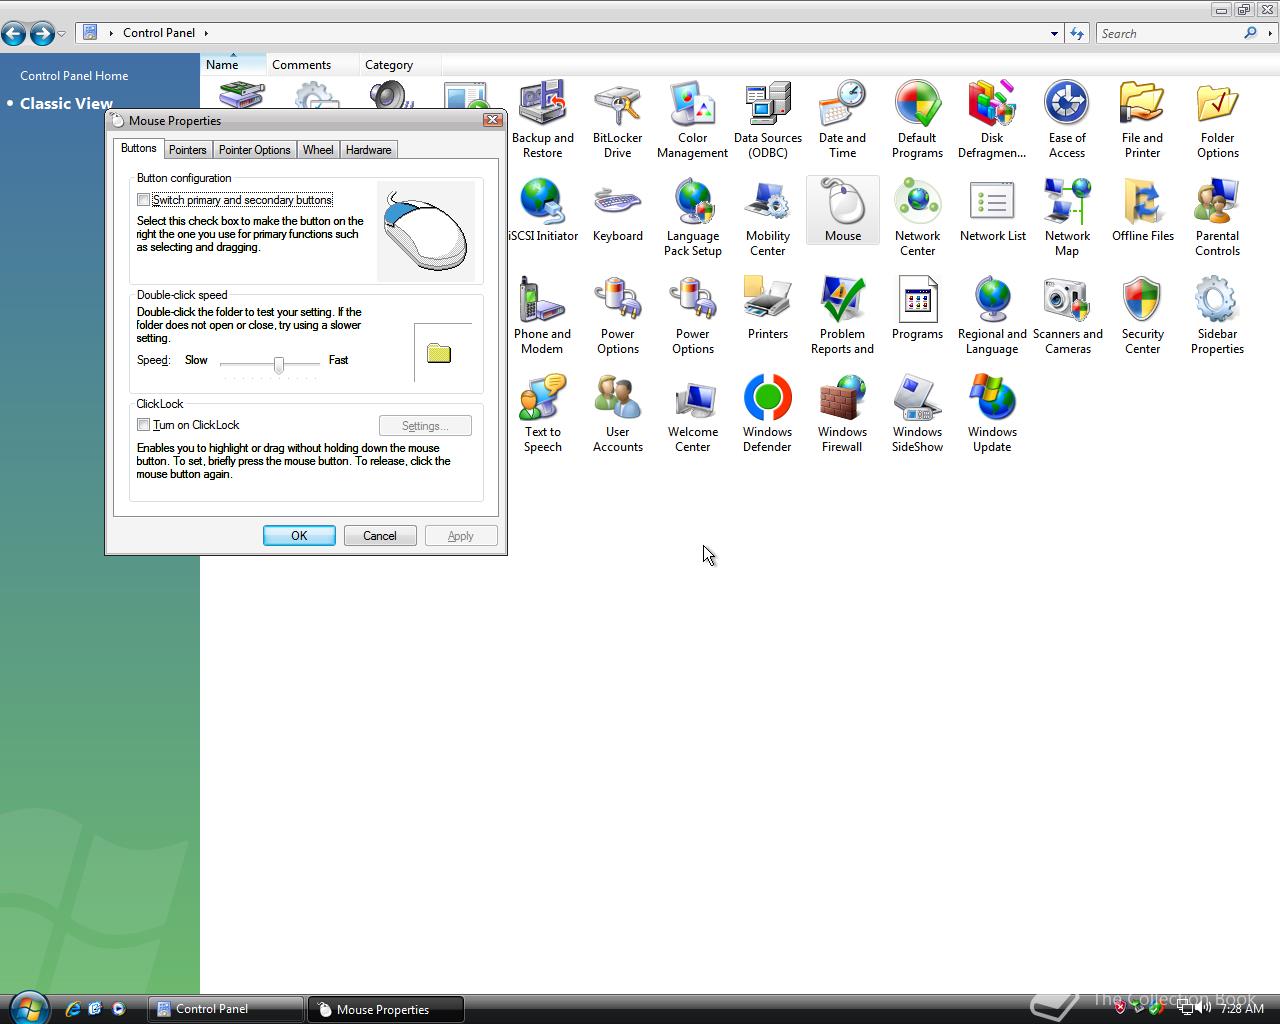Switch to Control Panel taskbar button
The width and height of the screenshot is (1280, 1024).
(226, 1009)
